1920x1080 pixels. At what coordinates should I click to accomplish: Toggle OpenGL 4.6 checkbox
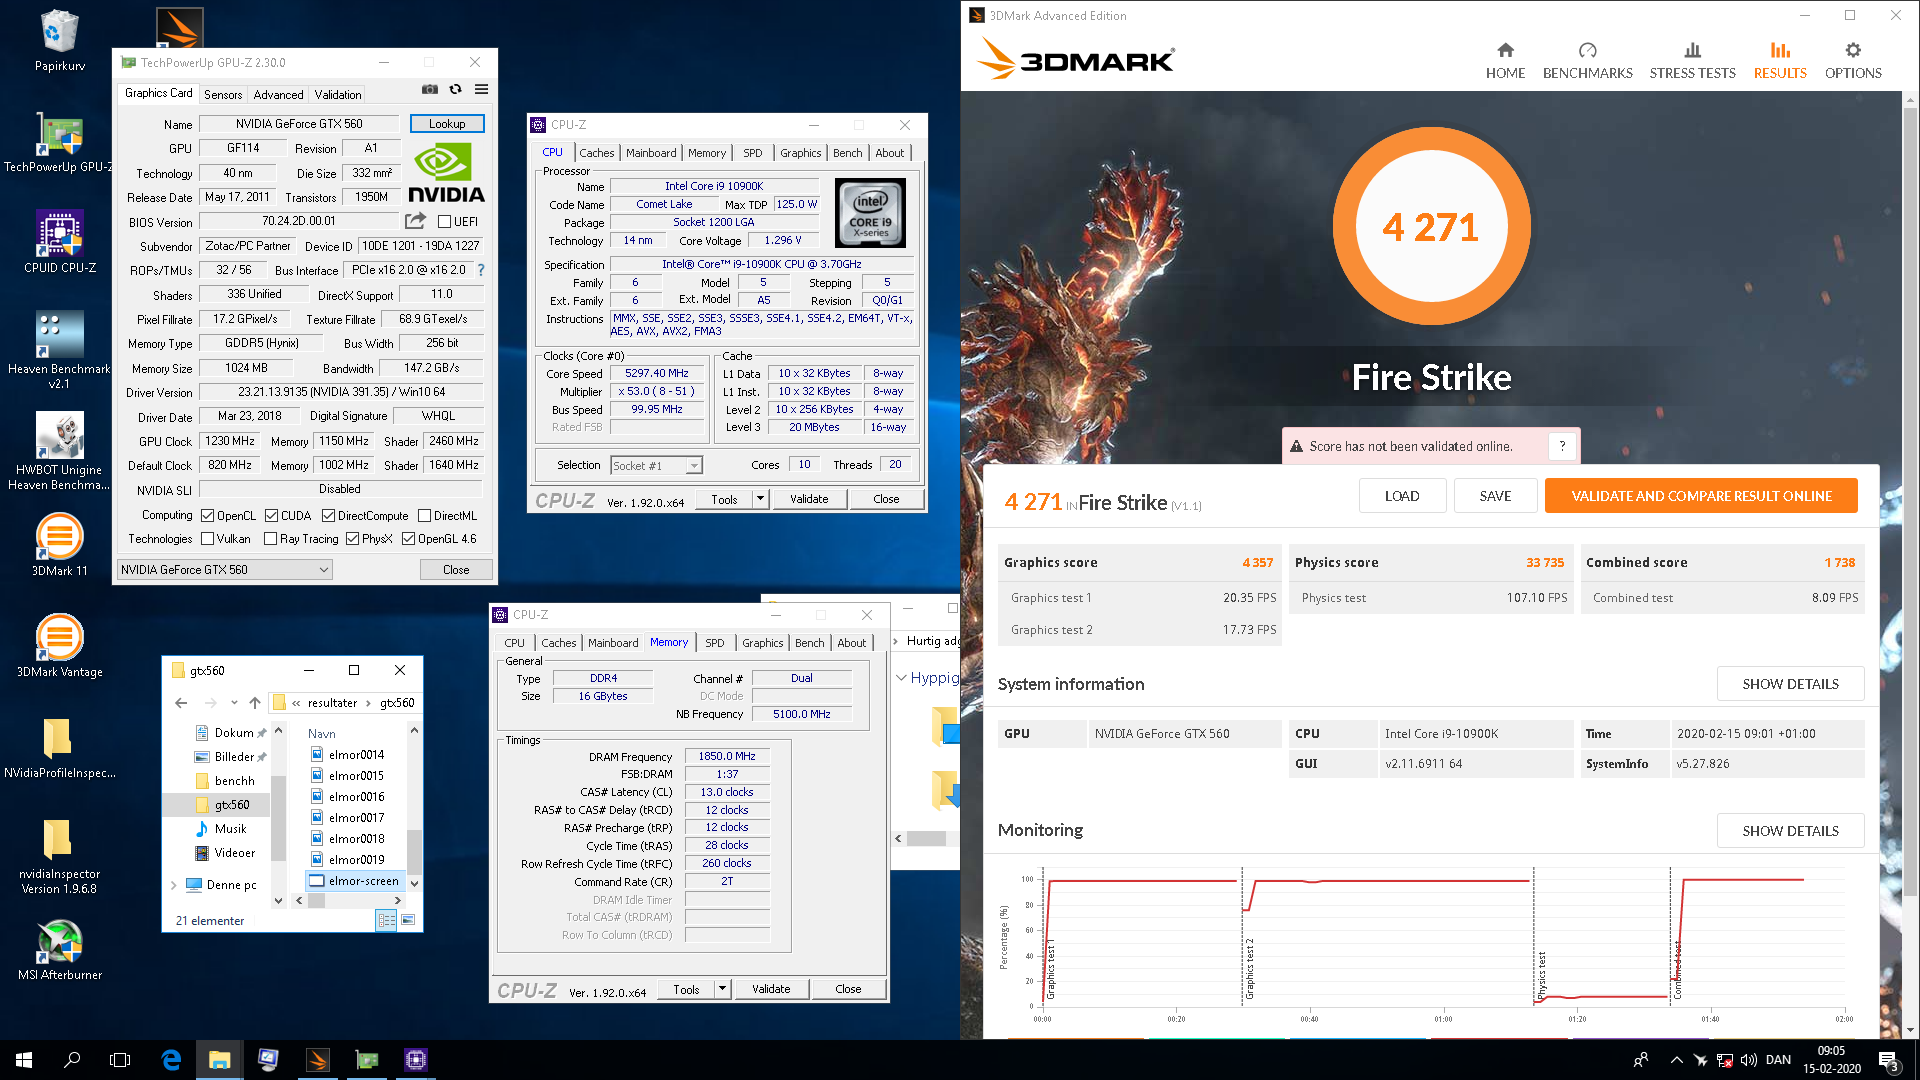click(409, 539)
